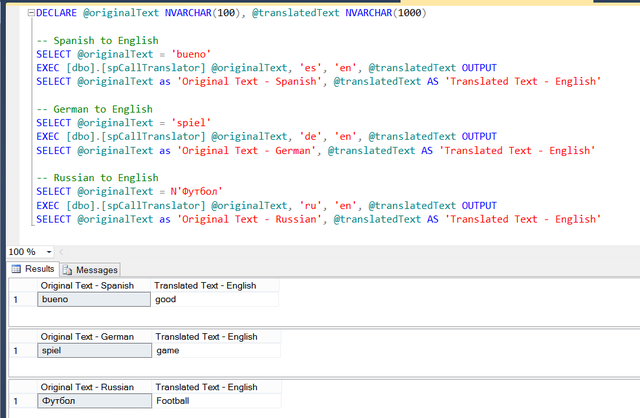Click 'Original Text - German' column header

pos(94,337)
